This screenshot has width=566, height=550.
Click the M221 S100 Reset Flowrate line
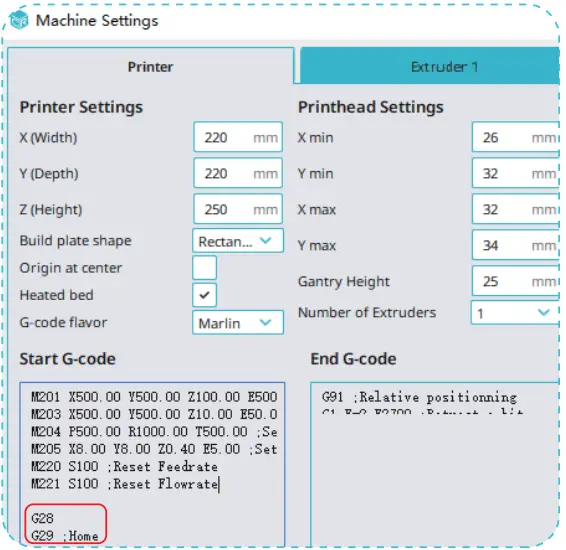(125, 484)
